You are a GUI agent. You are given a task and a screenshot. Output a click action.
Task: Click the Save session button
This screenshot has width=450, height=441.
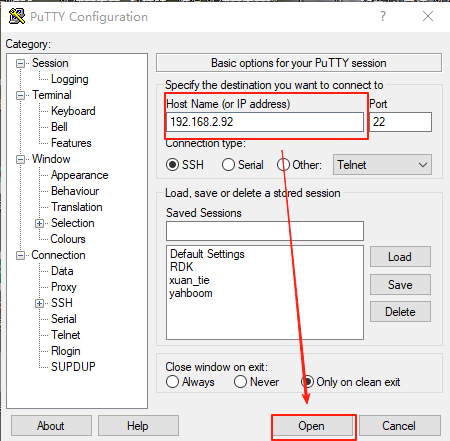point(400,285)
